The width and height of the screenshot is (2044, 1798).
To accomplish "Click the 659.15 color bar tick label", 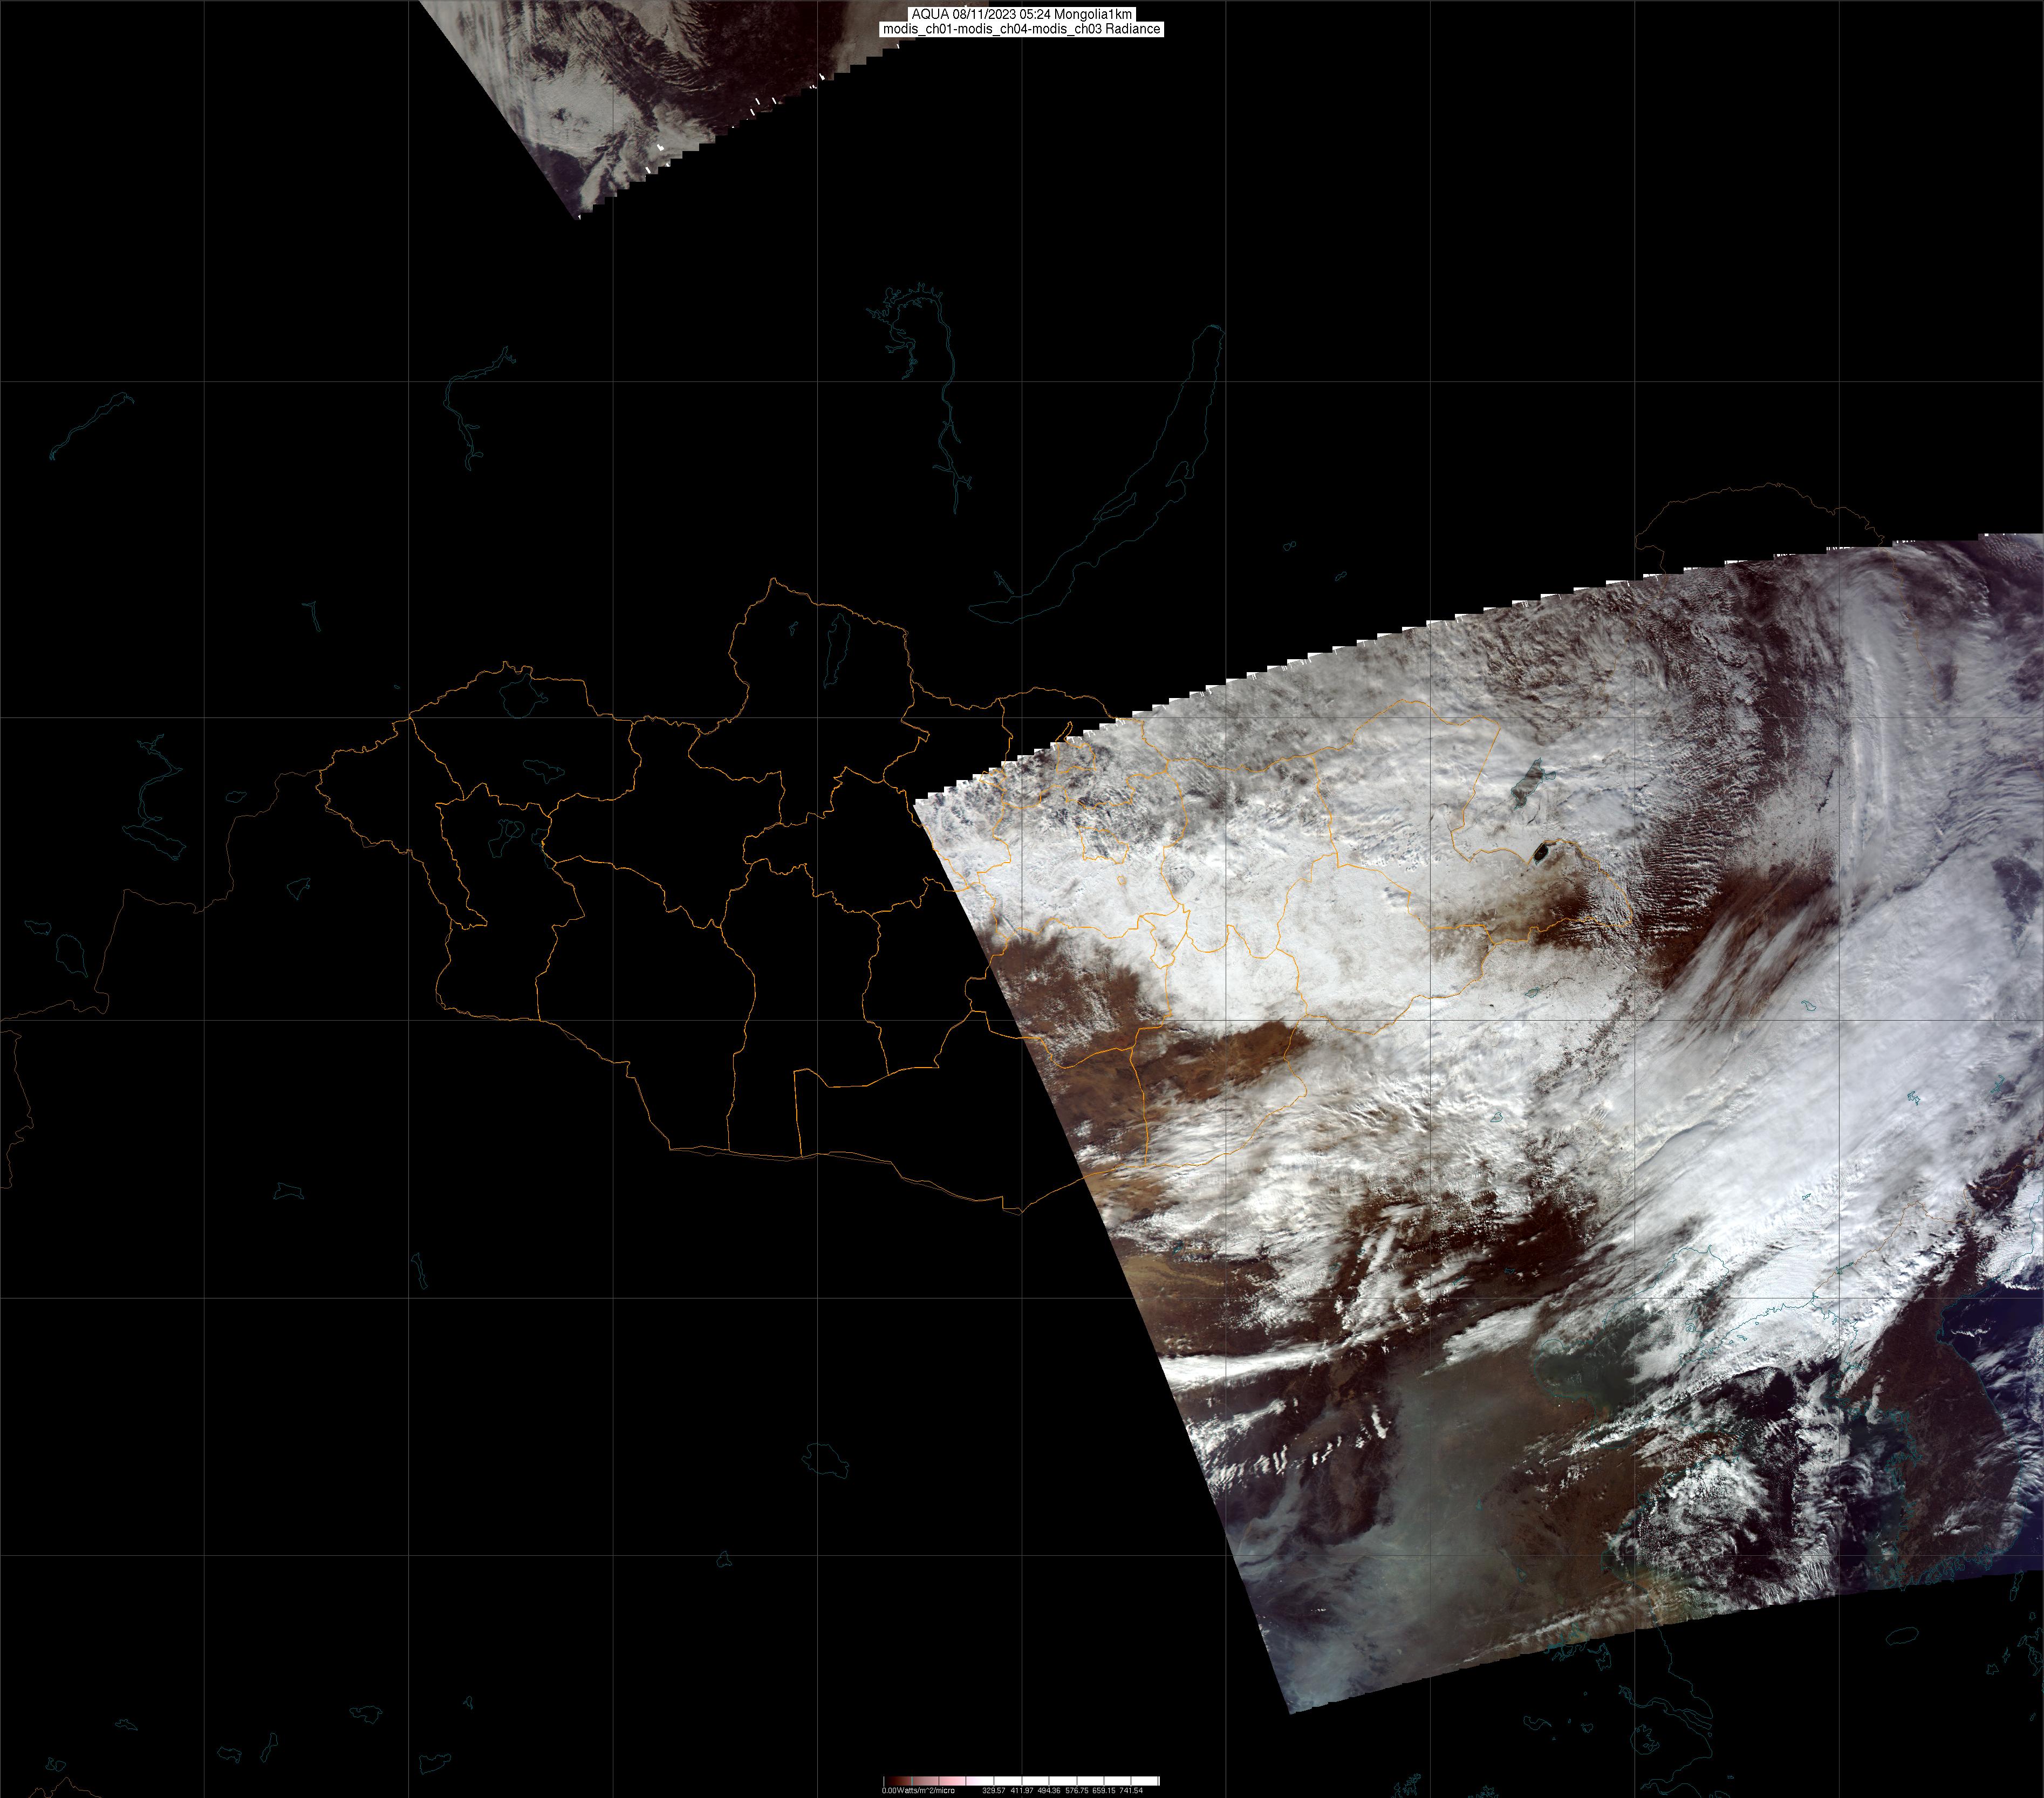I will pos(1104,1791).
